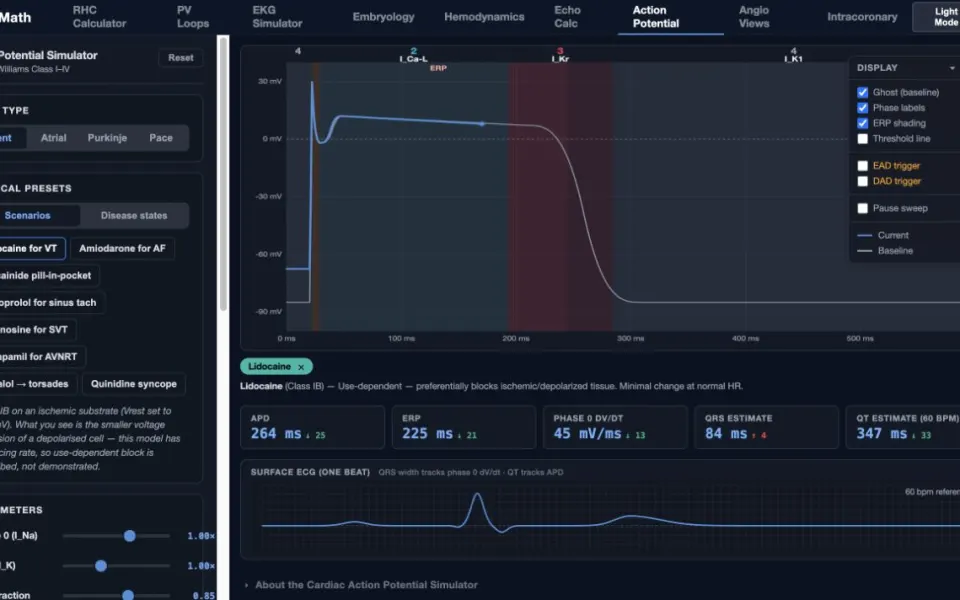
Task: Remove the Lidocaine drug chip
Action: 301,367
